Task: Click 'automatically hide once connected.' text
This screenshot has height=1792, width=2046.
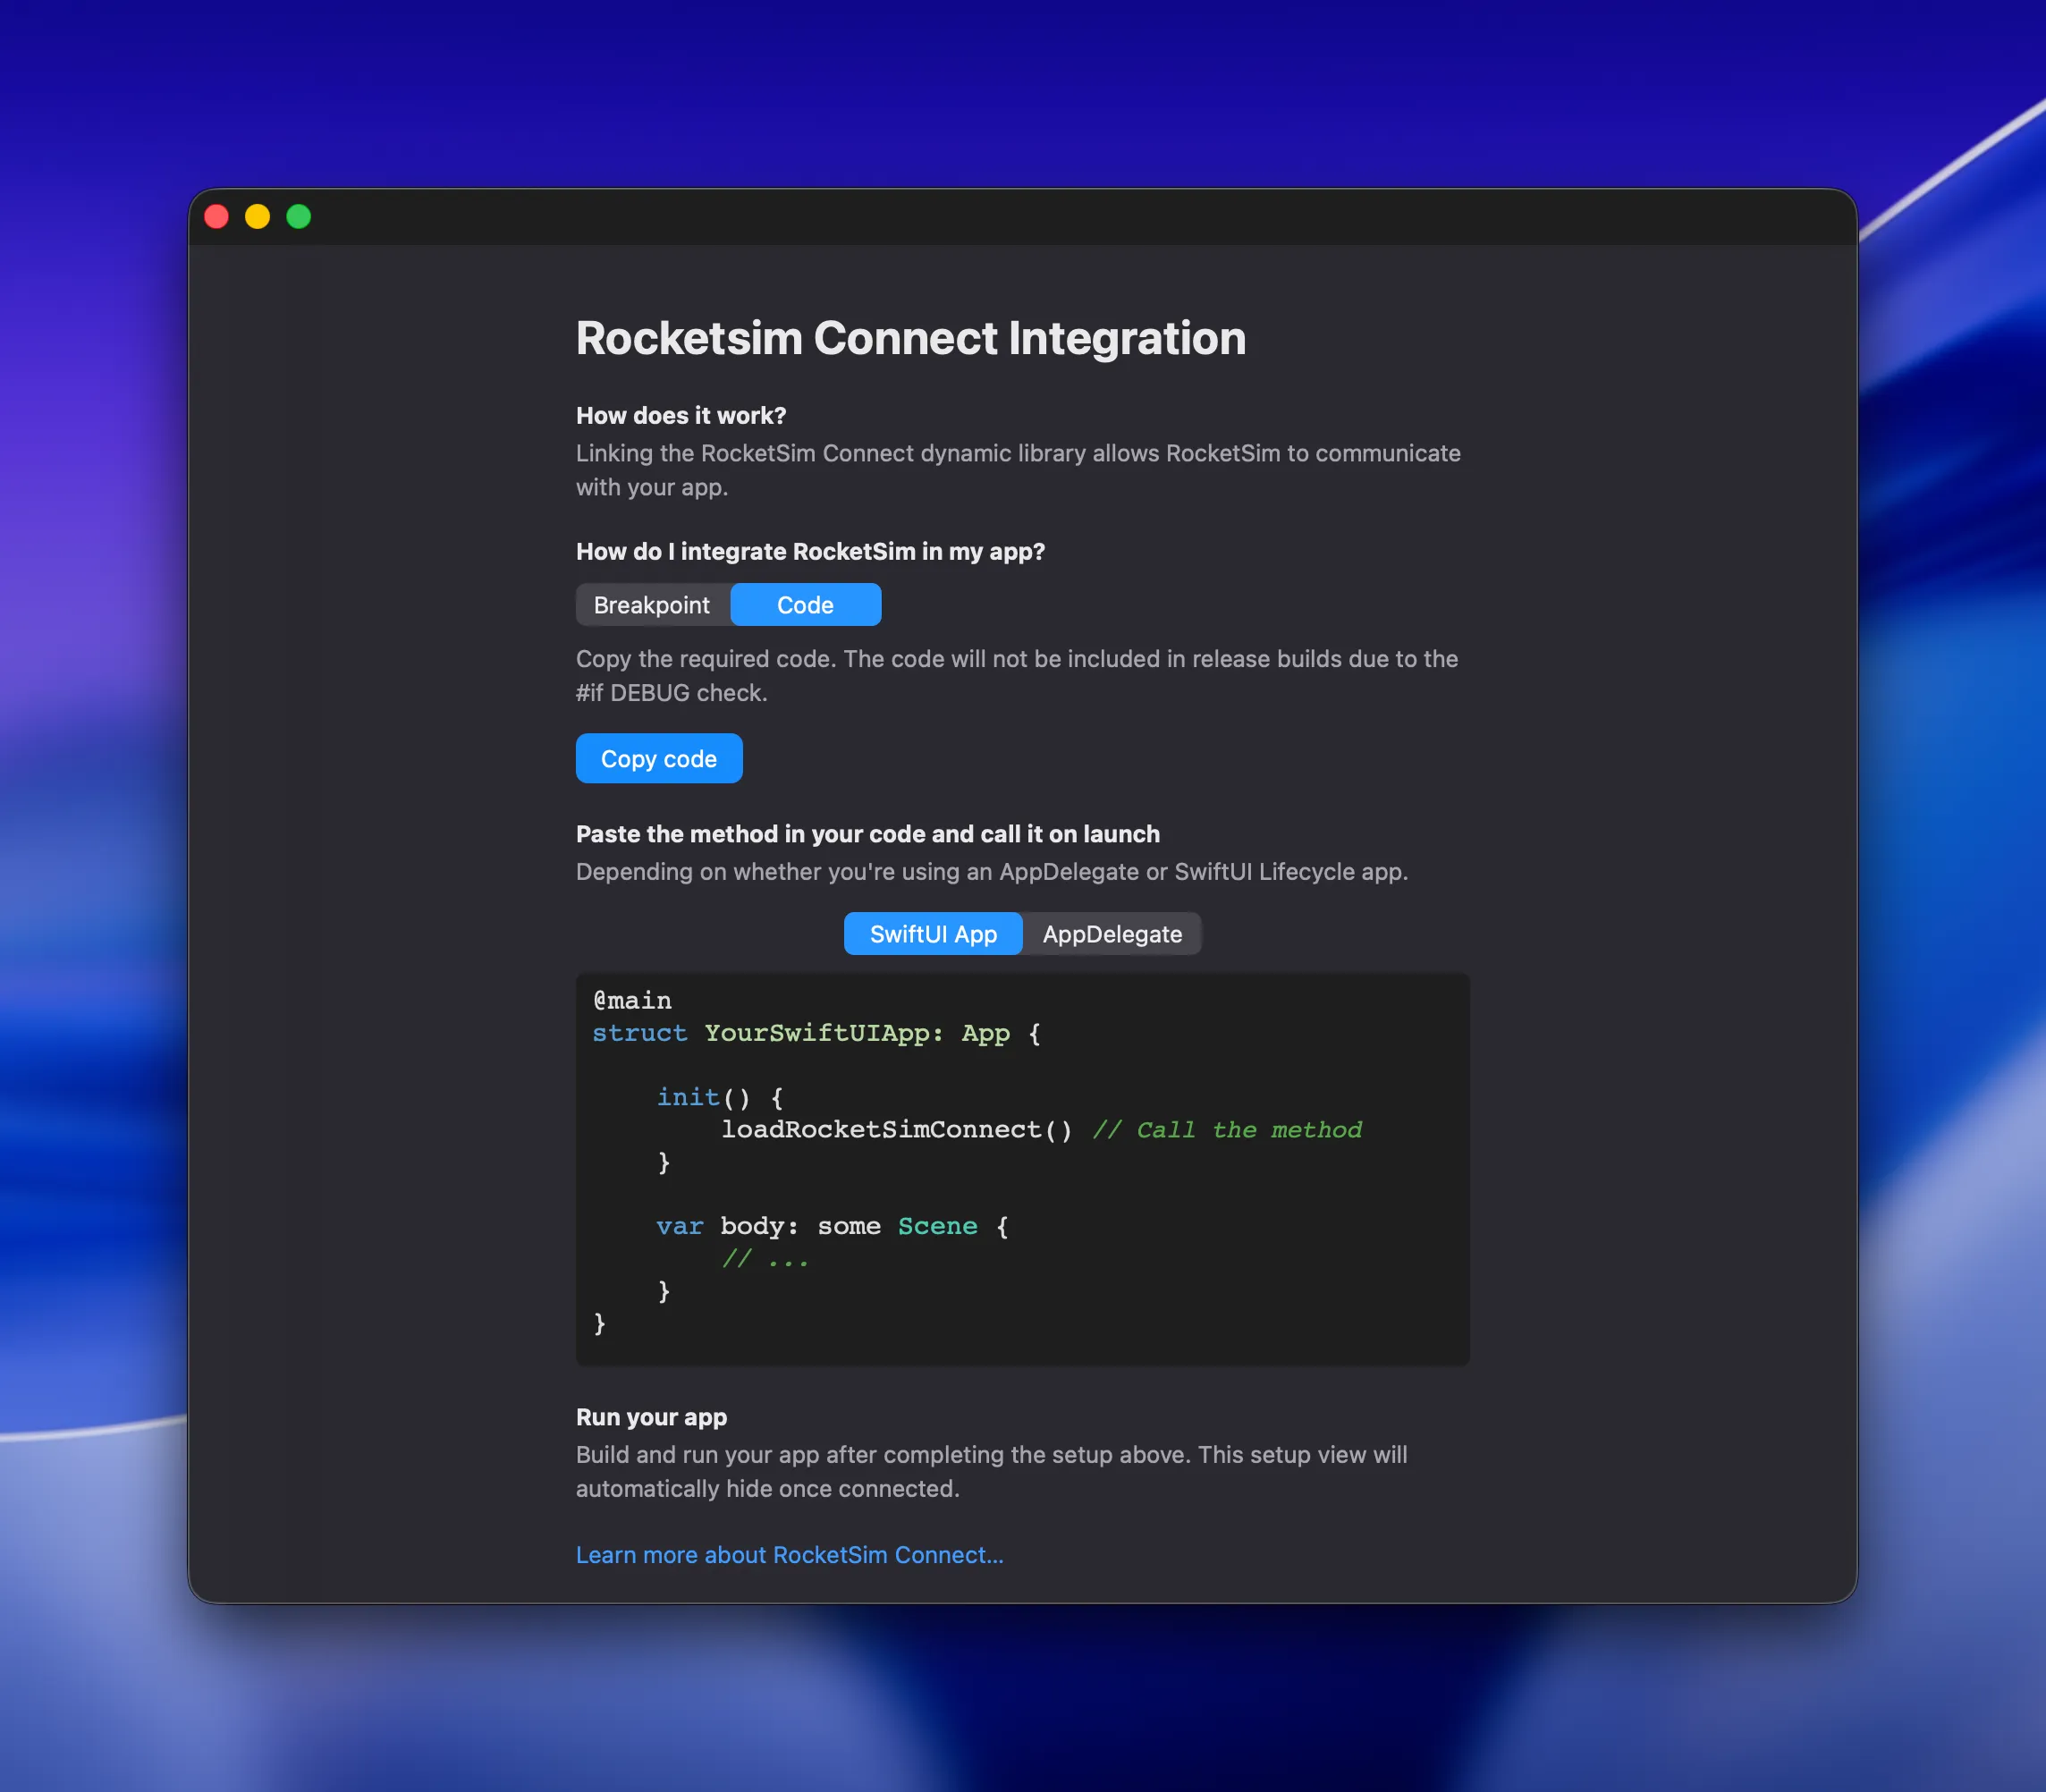Action: pyautogui.click(x=767, y=1489)
